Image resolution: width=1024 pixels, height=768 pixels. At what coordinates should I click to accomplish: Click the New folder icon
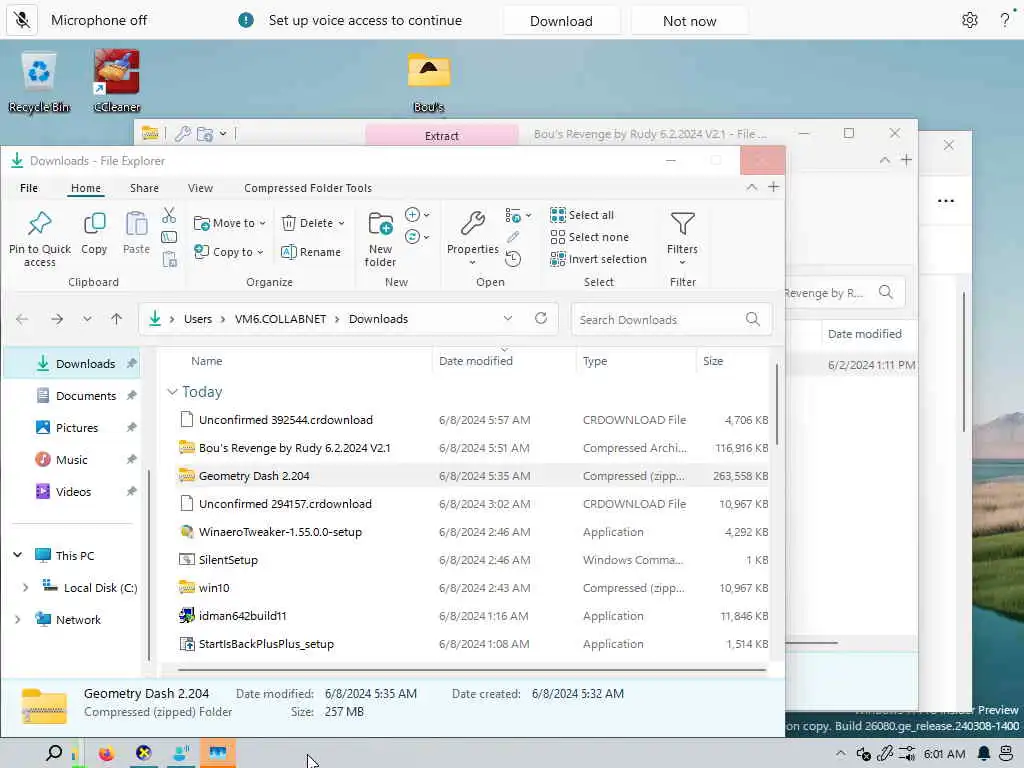click(381, 223)
